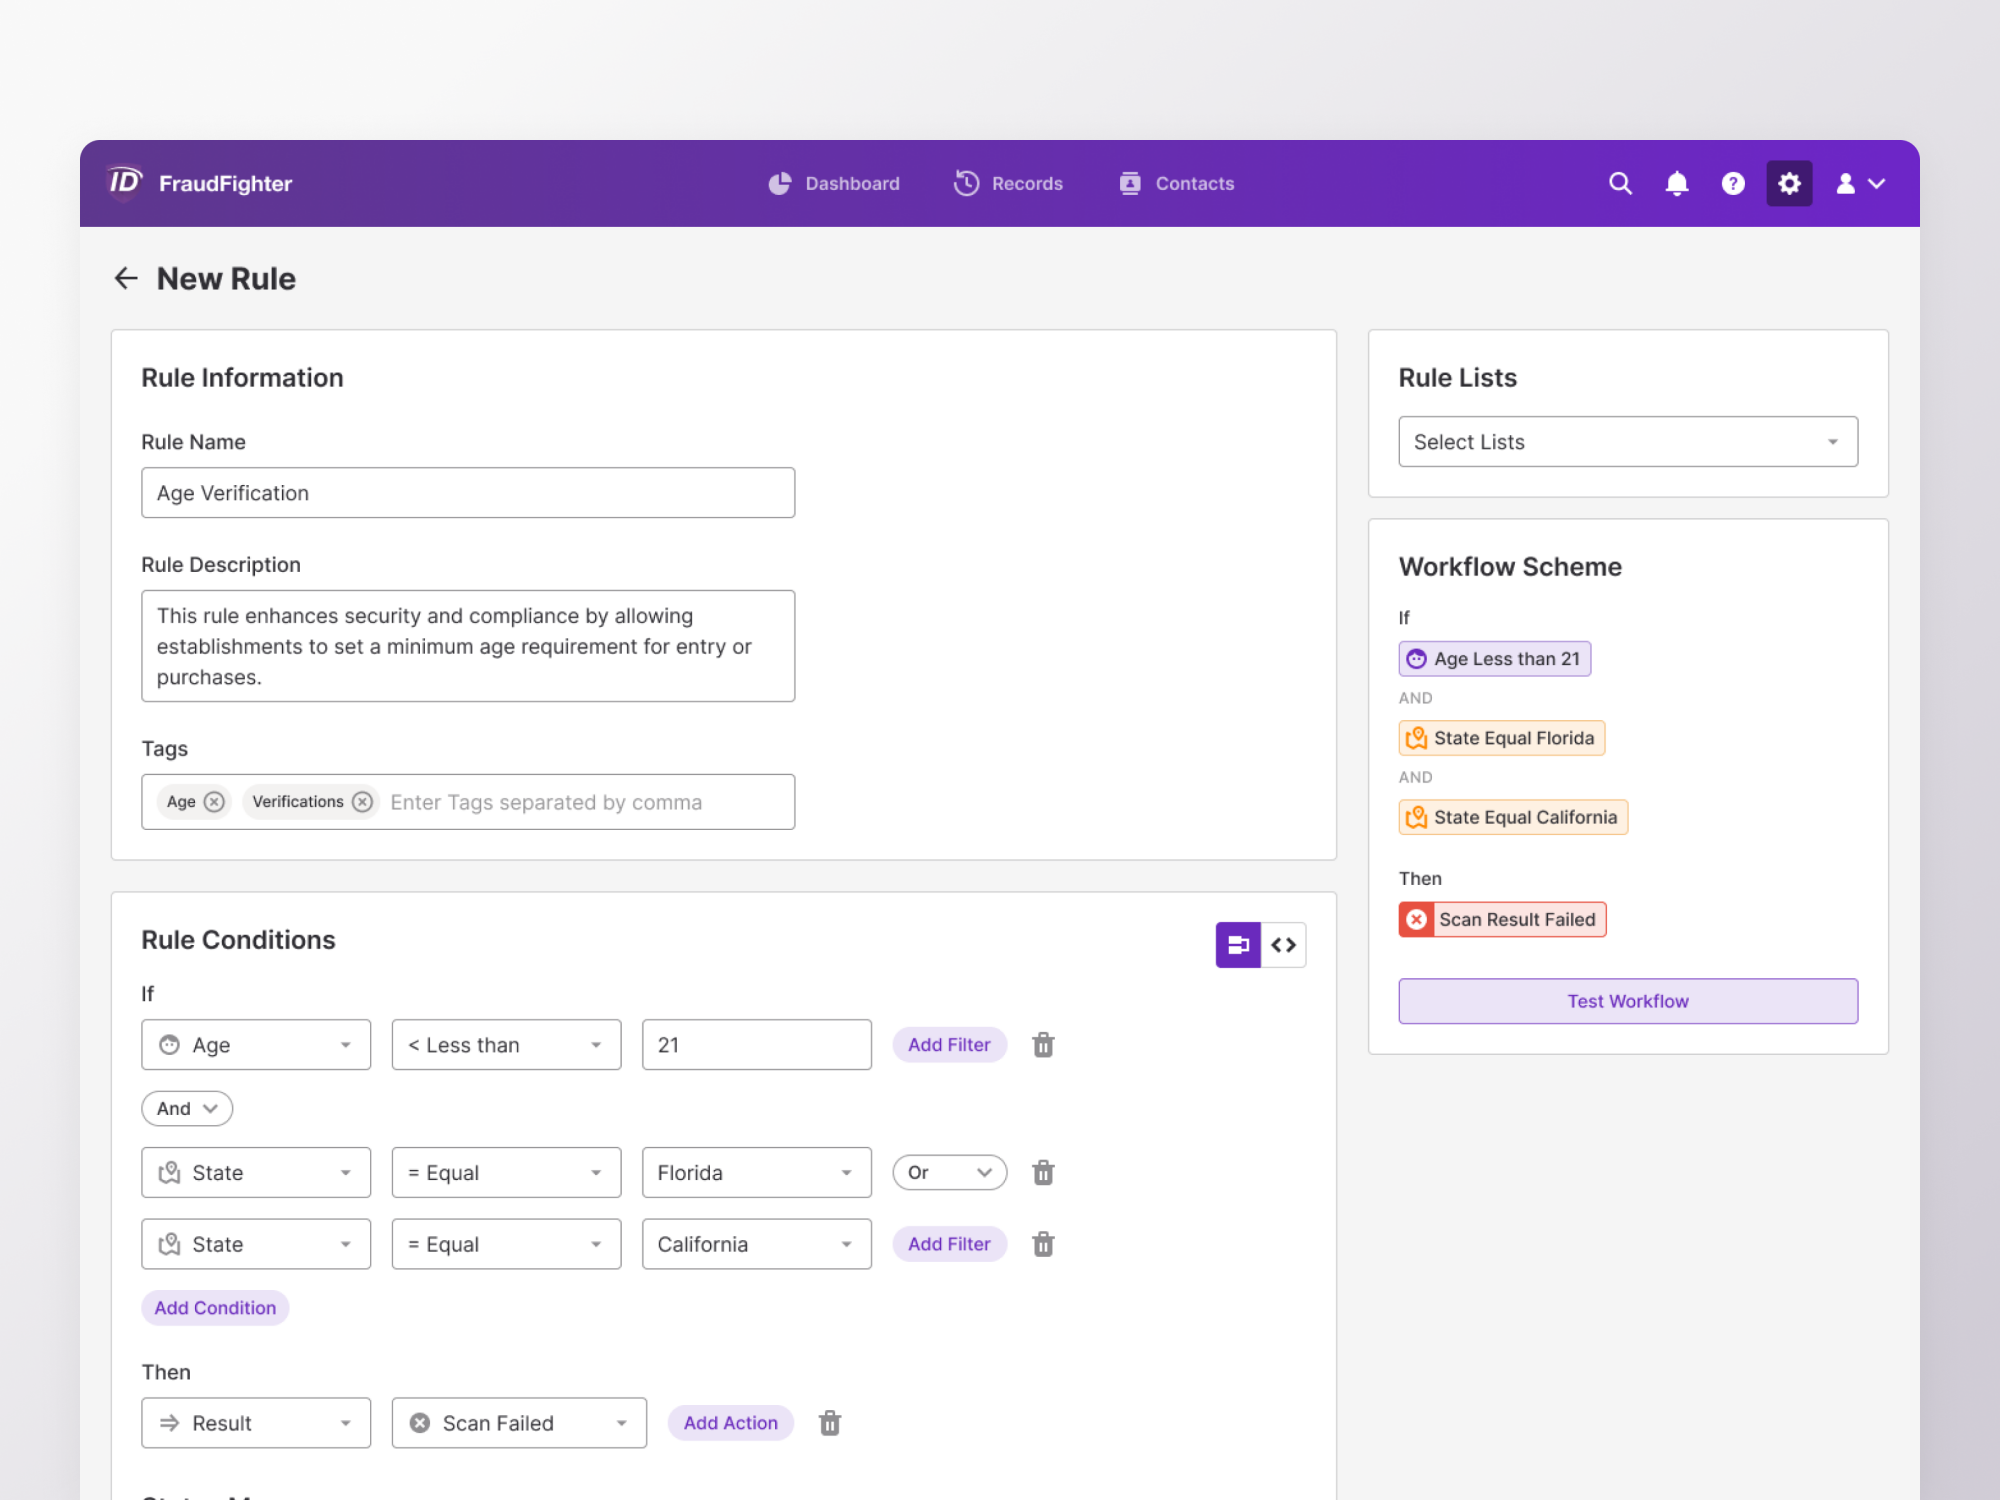Click Add Filter in the California row
The height and width of the screenshot is (1500, 2000).
click(x=949, y=1244)
